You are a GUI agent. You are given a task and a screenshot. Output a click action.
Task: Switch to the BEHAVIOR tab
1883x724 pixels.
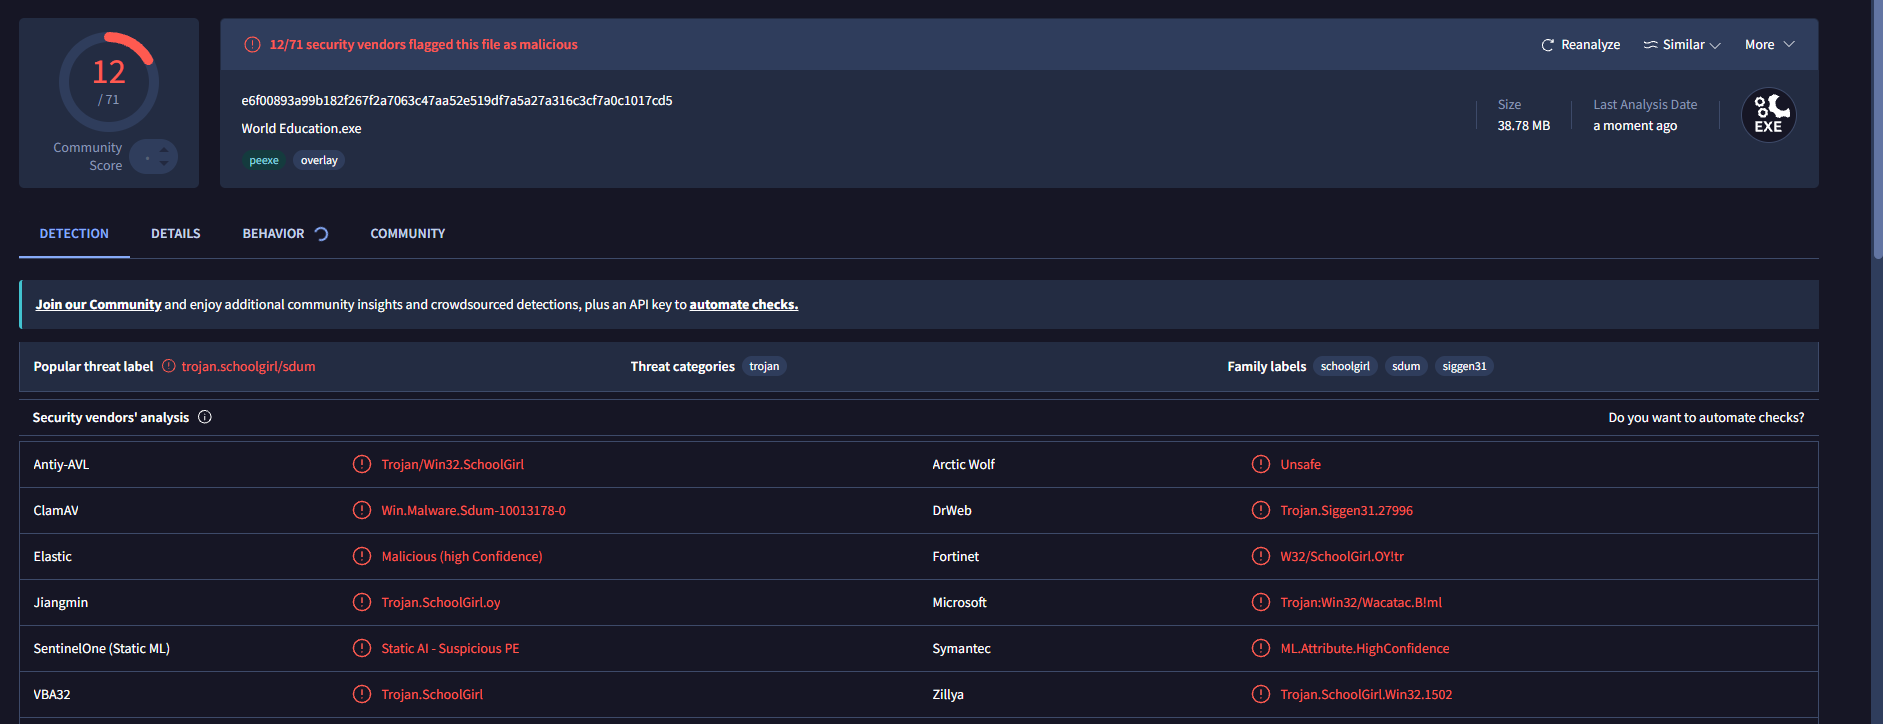coord(273,234)
